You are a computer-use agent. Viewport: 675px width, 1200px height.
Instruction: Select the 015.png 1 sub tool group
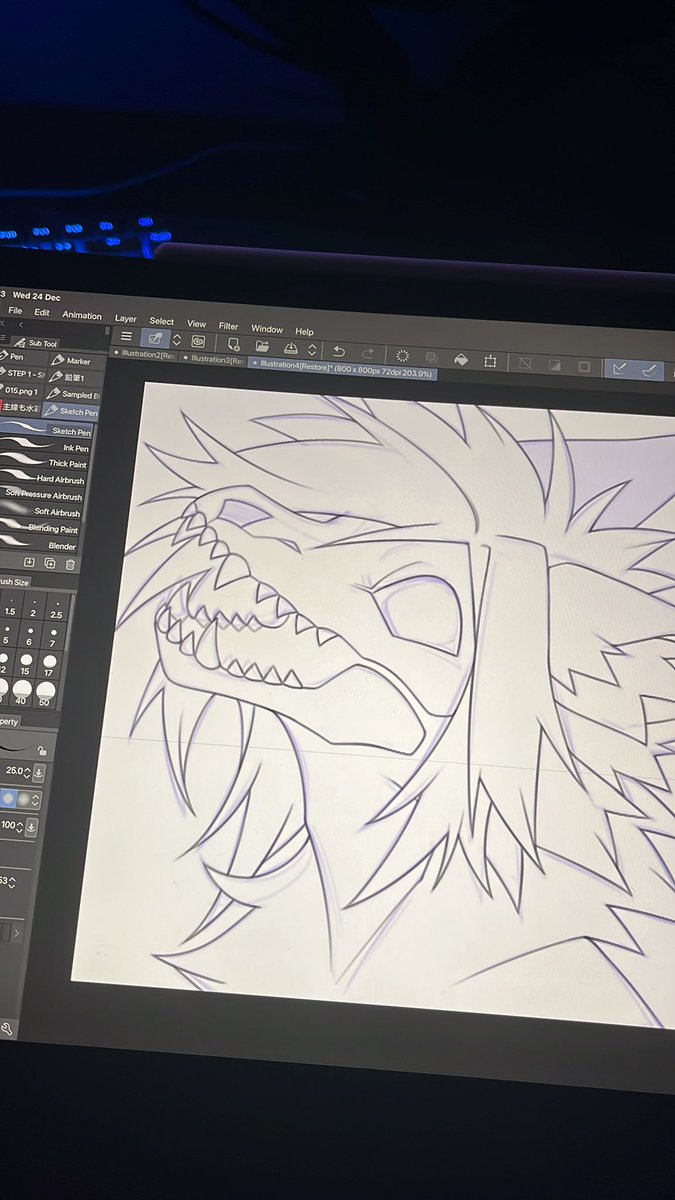pyautogui.click(x=22, y=390)
